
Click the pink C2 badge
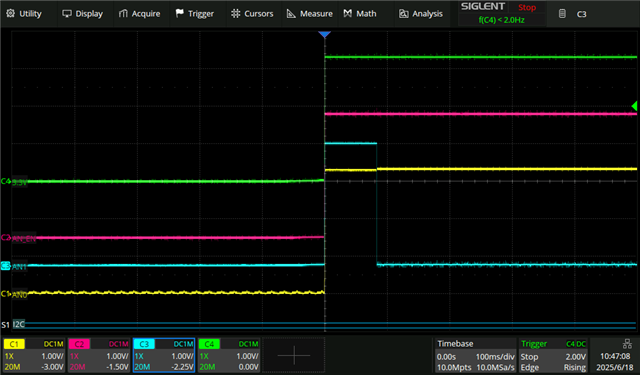[79, 344]
